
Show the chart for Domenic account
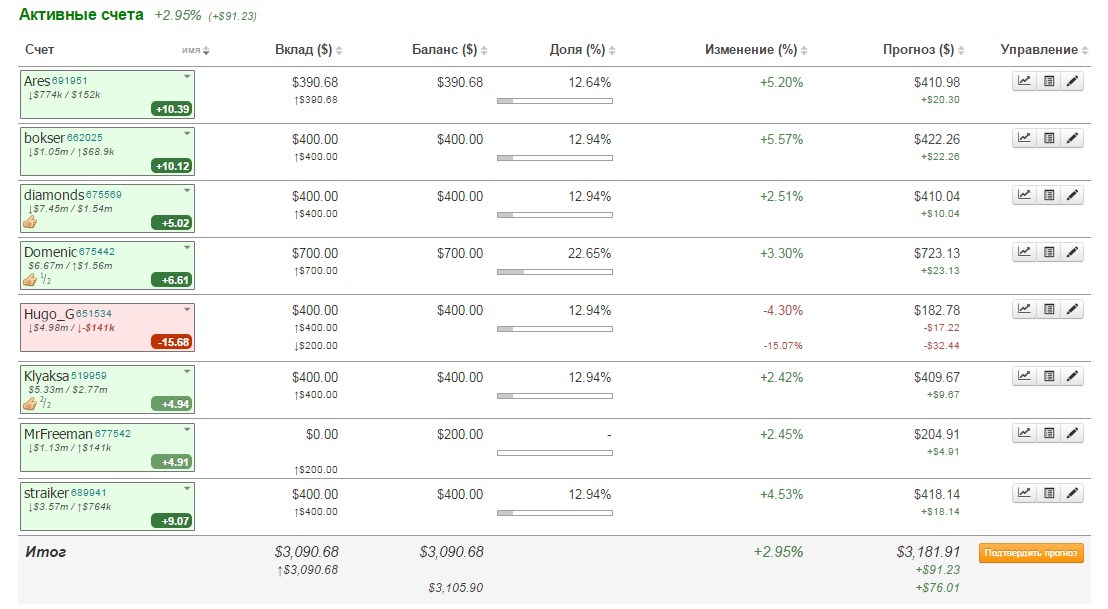point(1024,253)
